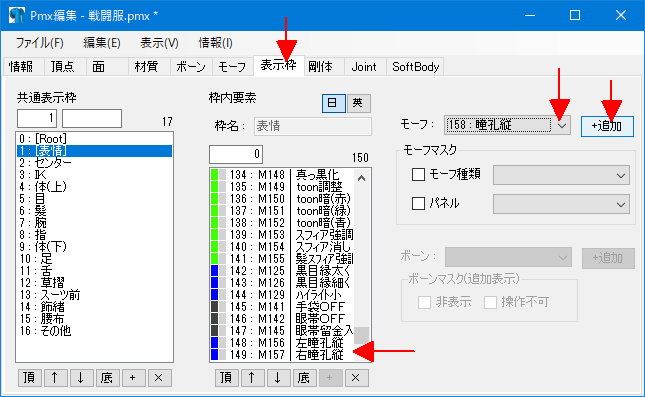
Task: Select element 149 : M157 右瞳孔縦
Action: pos(282,355)
